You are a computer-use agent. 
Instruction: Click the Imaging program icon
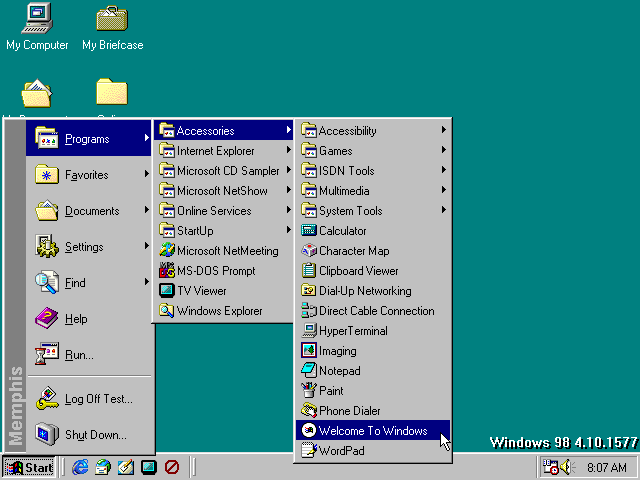(x=309, y=351)
